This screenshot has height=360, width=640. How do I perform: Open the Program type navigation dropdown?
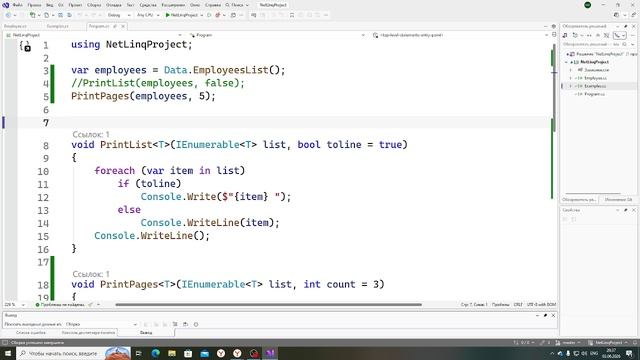tap(277, 35)
